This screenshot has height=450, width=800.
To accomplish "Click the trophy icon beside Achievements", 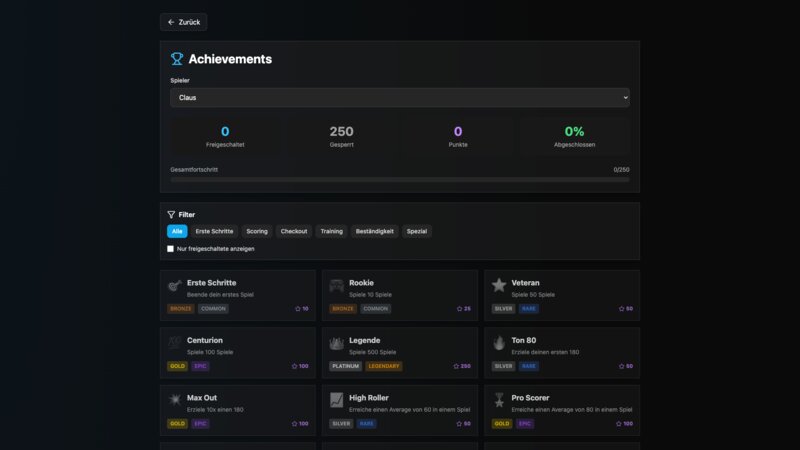I will [x=177, y=59].
